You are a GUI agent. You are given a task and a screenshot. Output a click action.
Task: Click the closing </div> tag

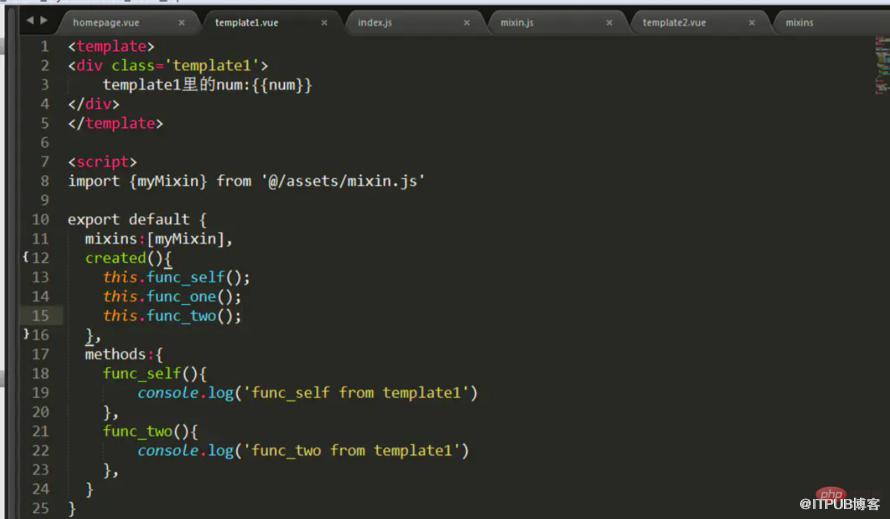(x=94, y=104)
